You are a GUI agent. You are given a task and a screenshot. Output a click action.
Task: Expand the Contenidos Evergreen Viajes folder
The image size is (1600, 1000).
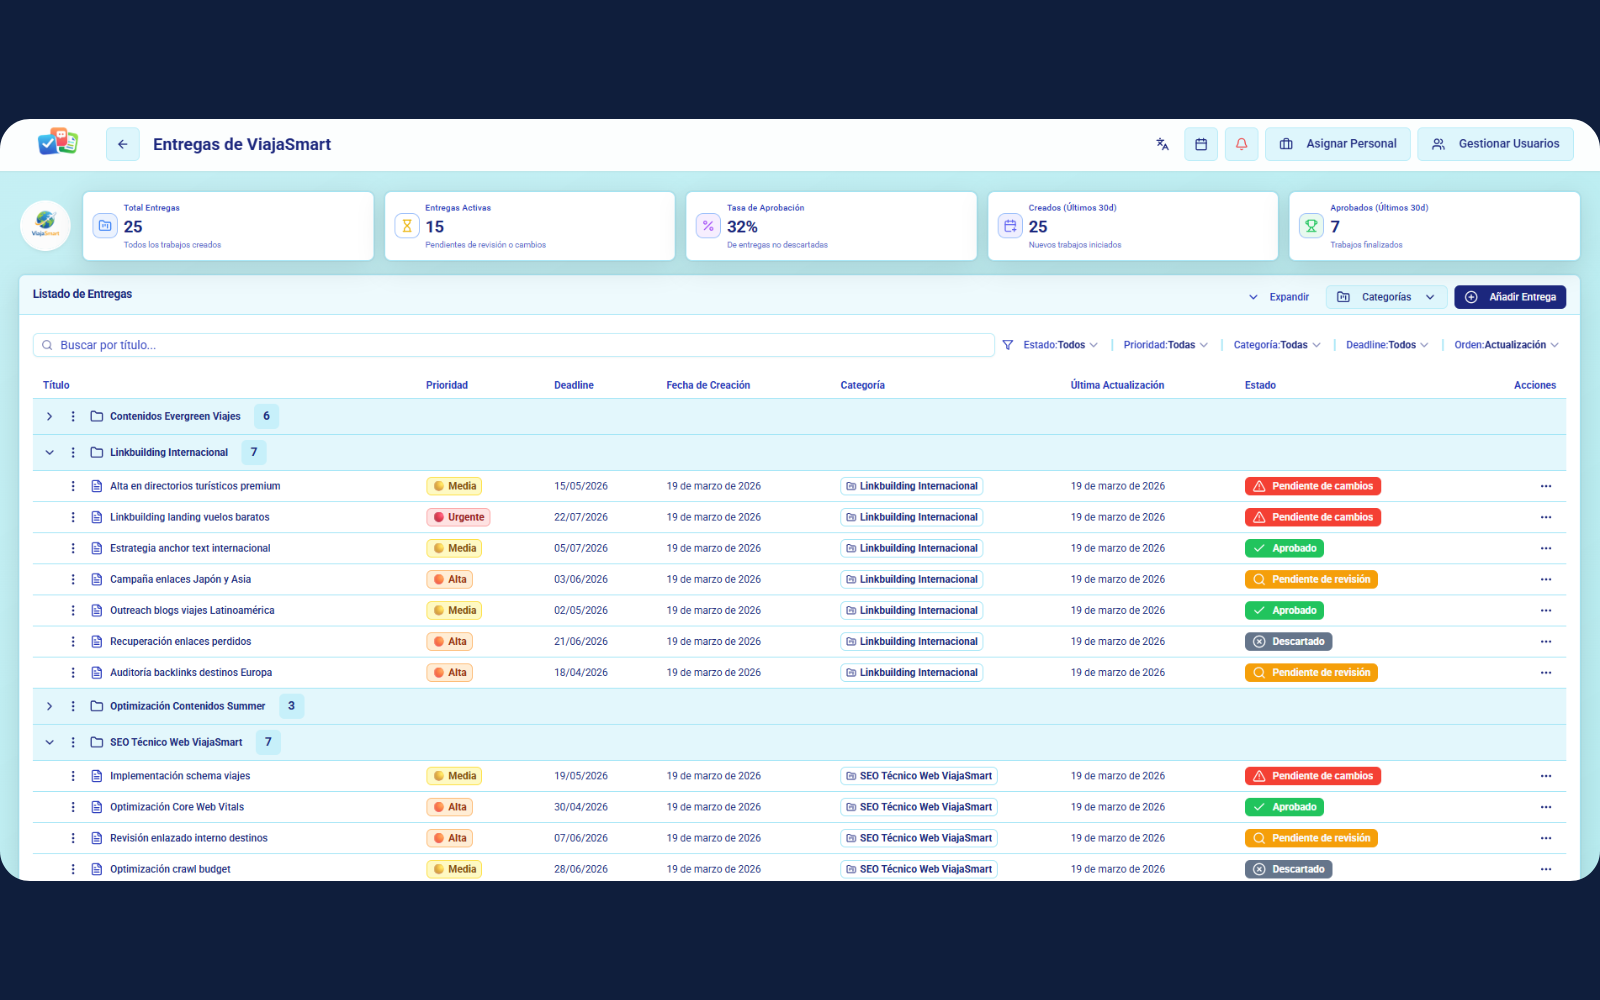pyautogui.click(x=49, y=416)
